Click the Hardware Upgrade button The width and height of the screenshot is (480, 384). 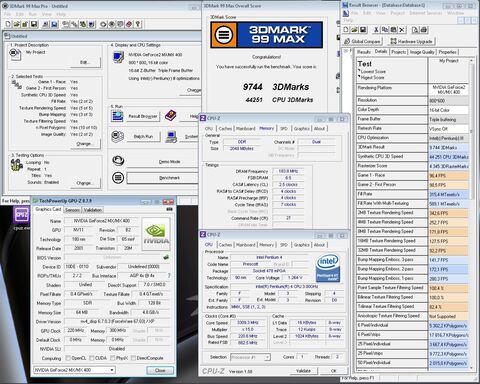[x=411, y=41]
